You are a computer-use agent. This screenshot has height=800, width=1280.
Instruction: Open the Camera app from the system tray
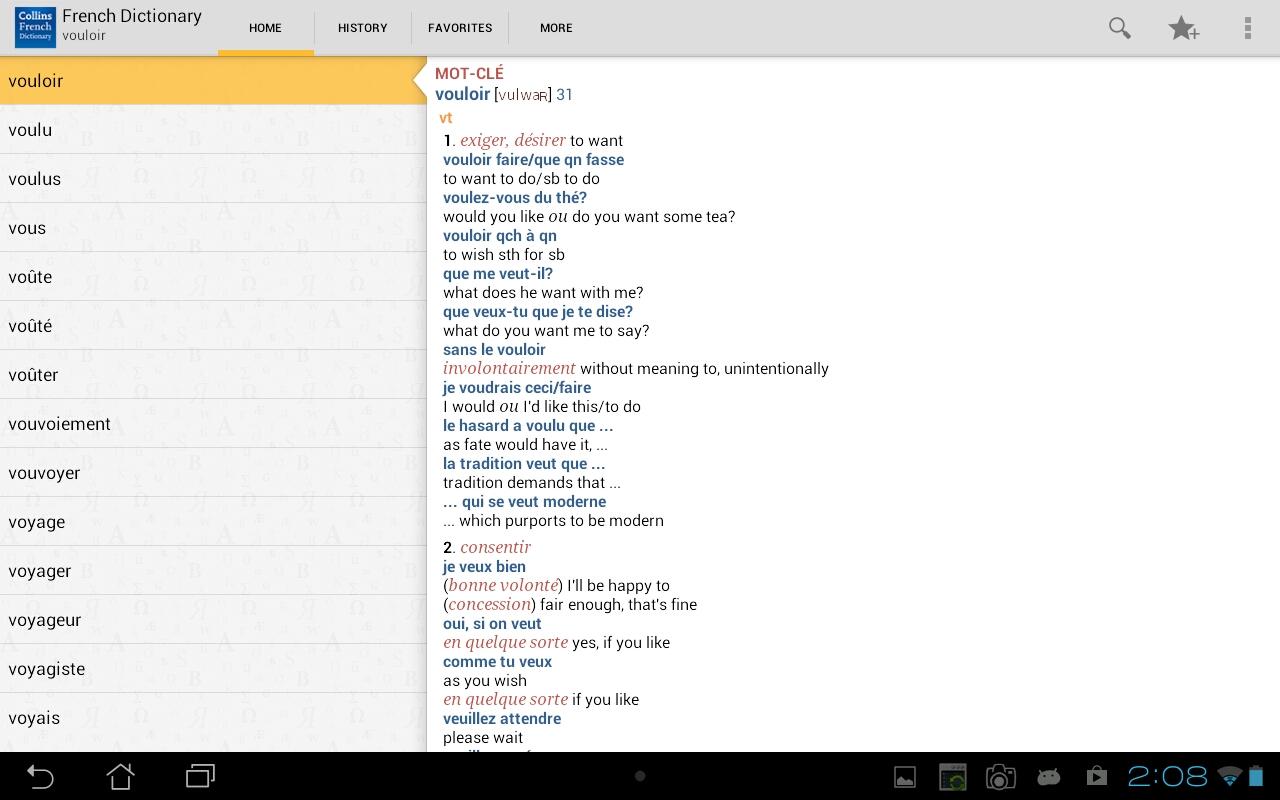1000,776
